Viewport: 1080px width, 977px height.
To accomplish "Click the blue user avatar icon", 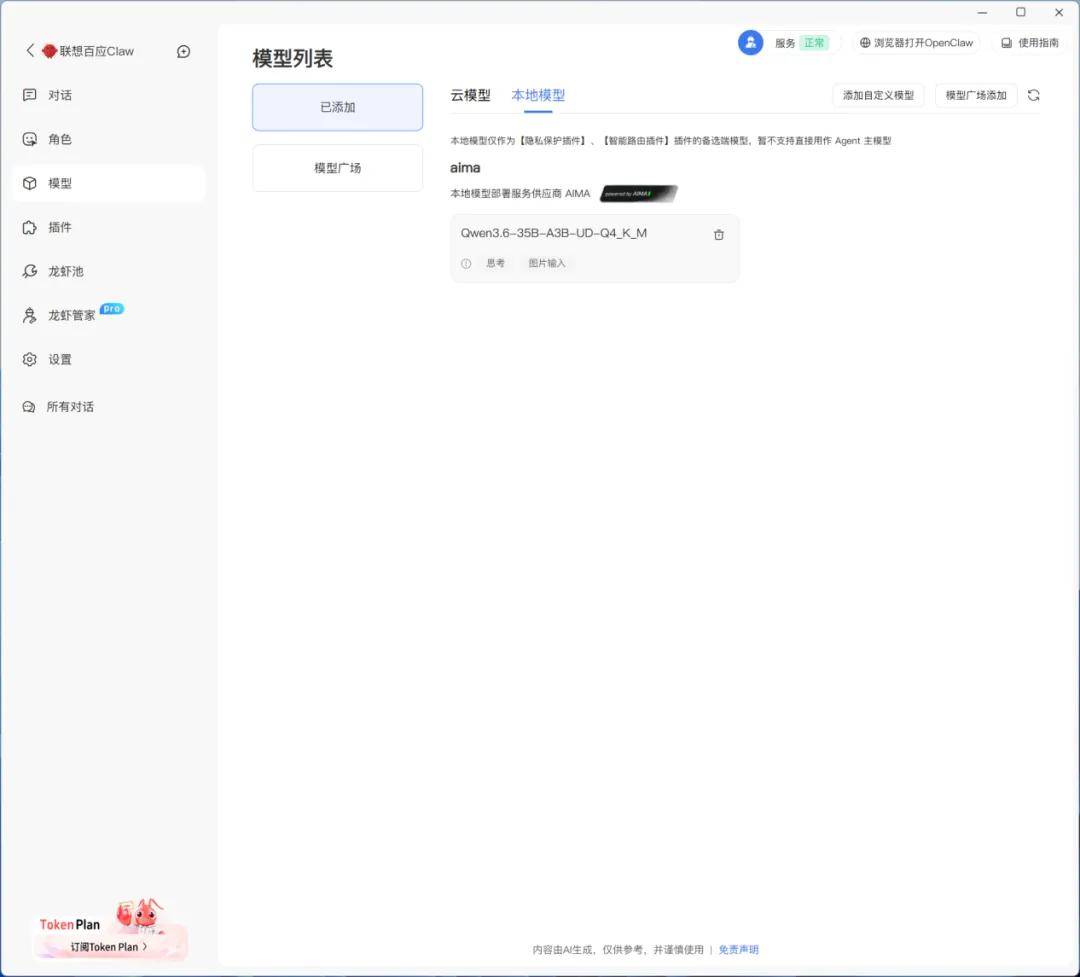I will (x=750, y=43).
